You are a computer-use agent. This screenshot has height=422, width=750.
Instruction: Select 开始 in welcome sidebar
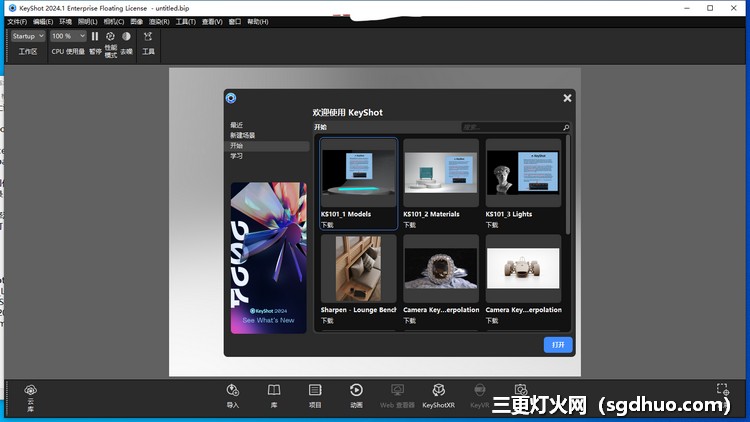point(267,146)
